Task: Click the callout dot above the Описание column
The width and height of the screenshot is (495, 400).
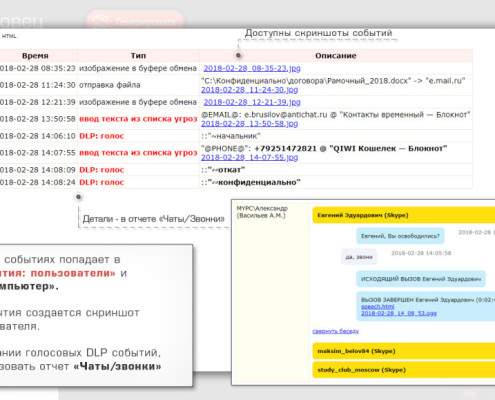Action: (238, 55)
